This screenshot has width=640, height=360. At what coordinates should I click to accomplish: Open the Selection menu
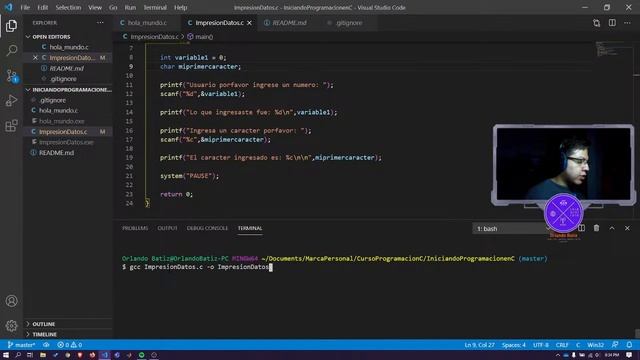click(68, 7)
